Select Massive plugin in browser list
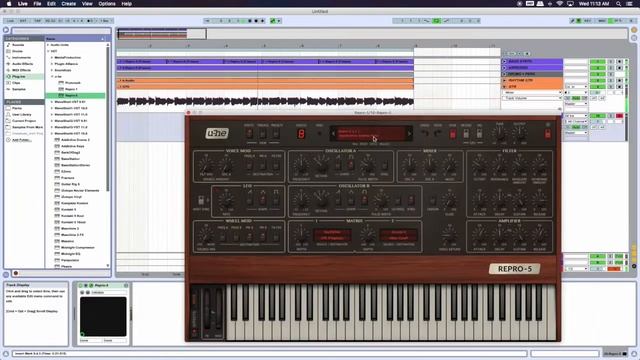This screenshot has height=360, width=640. (x=67, y=241)
